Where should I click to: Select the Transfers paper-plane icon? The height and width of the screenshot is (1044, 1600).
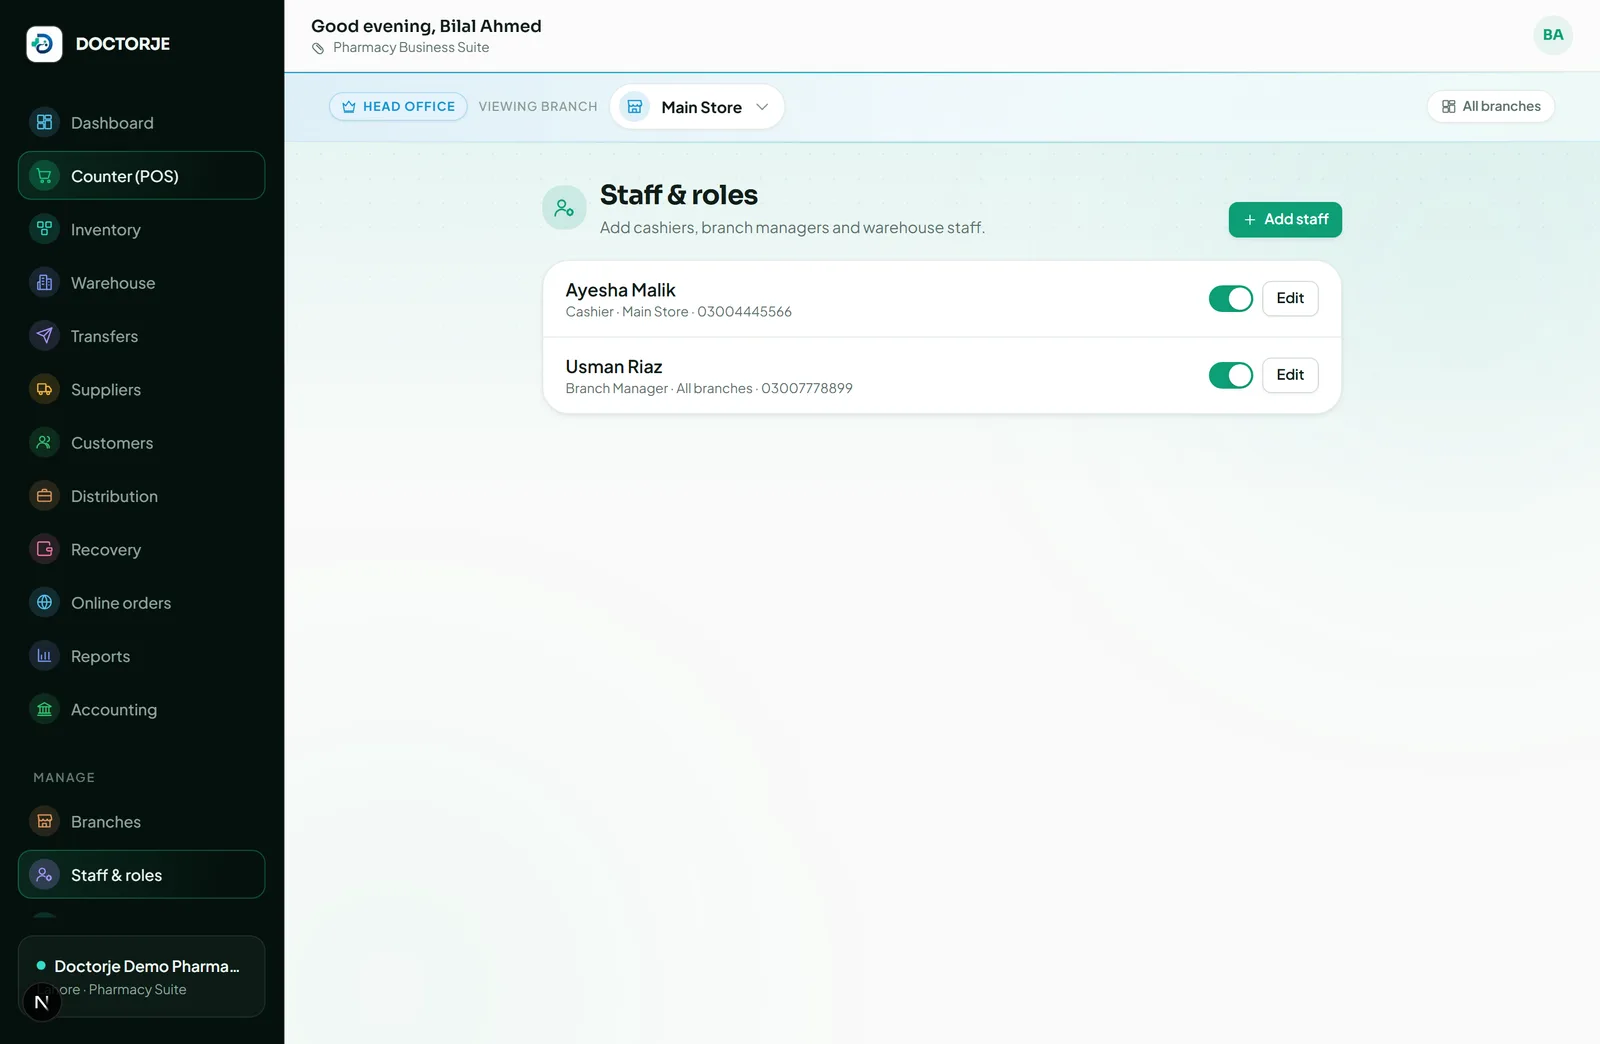44,336
